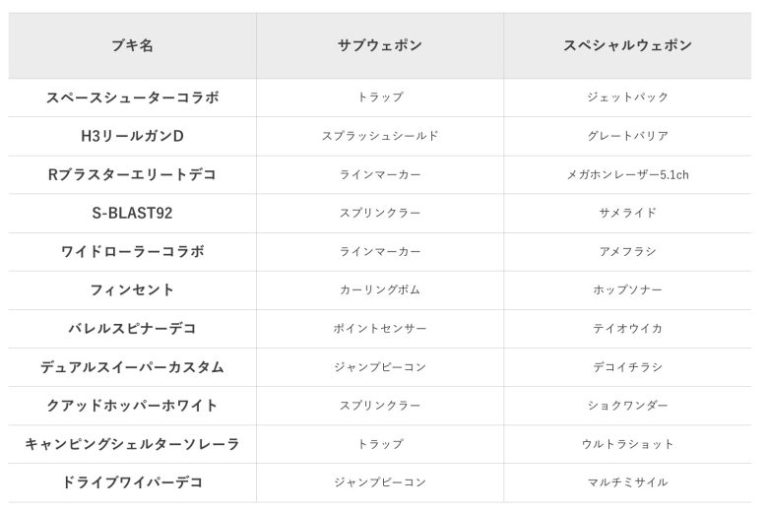Select the バレルスピナーデコ weapon name

point(132,329)
